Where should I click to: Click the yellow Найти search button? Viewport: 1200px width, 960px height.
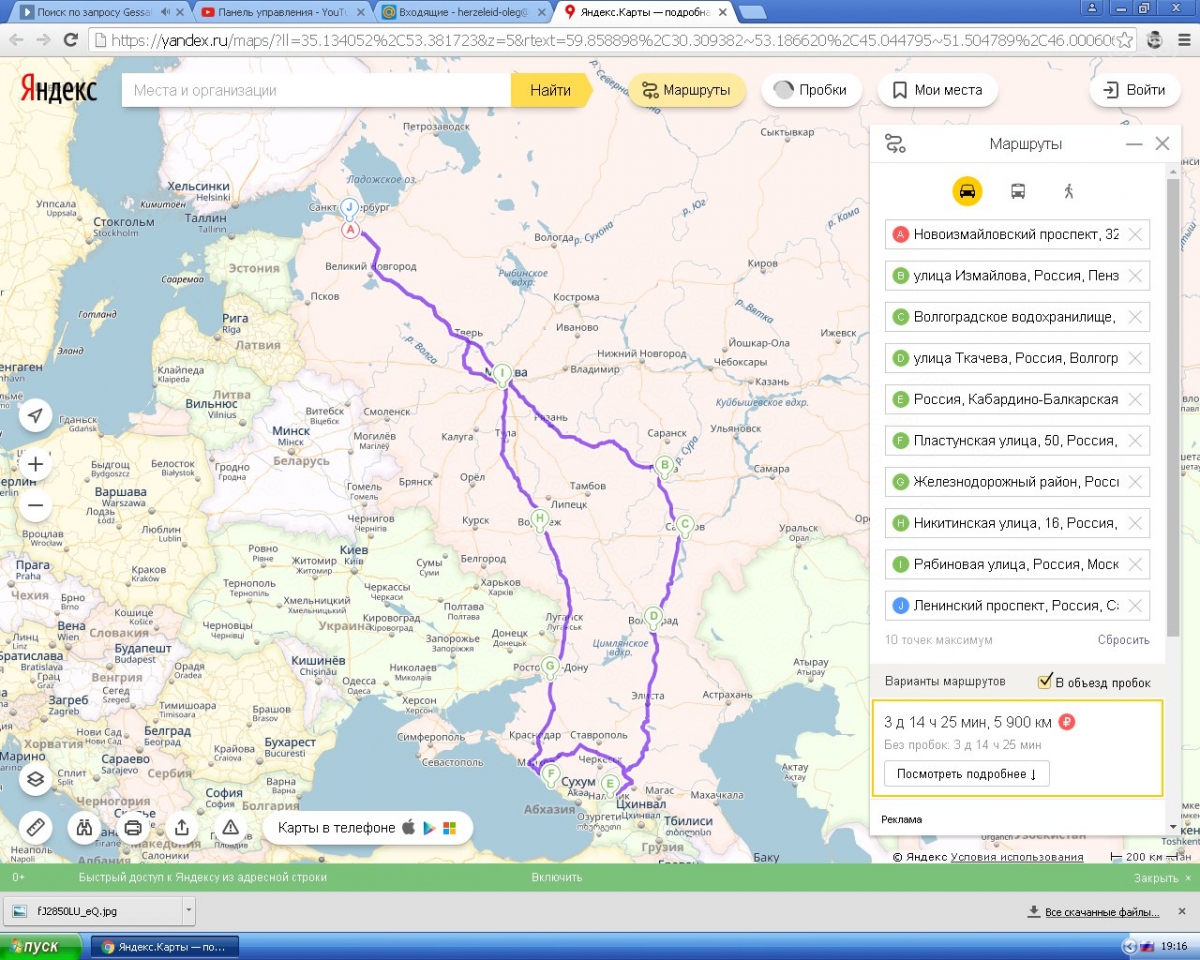[550, 90]
